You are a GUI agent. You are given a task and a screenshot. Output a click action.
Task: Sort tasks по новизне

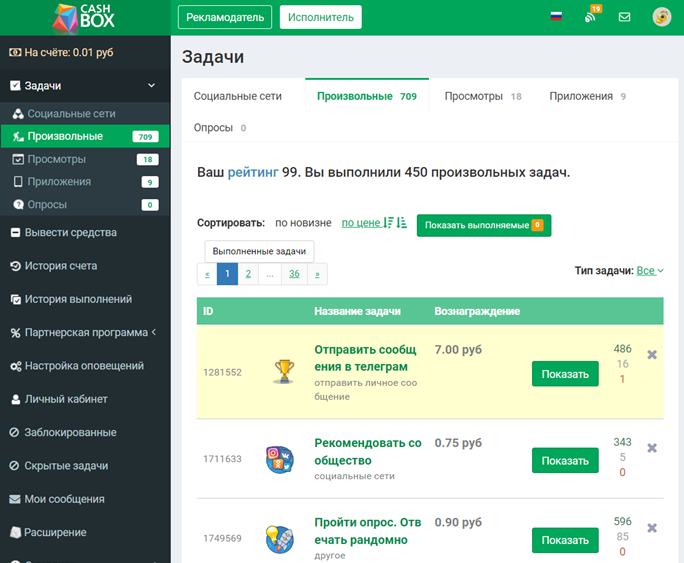click(x=303, y=223)
